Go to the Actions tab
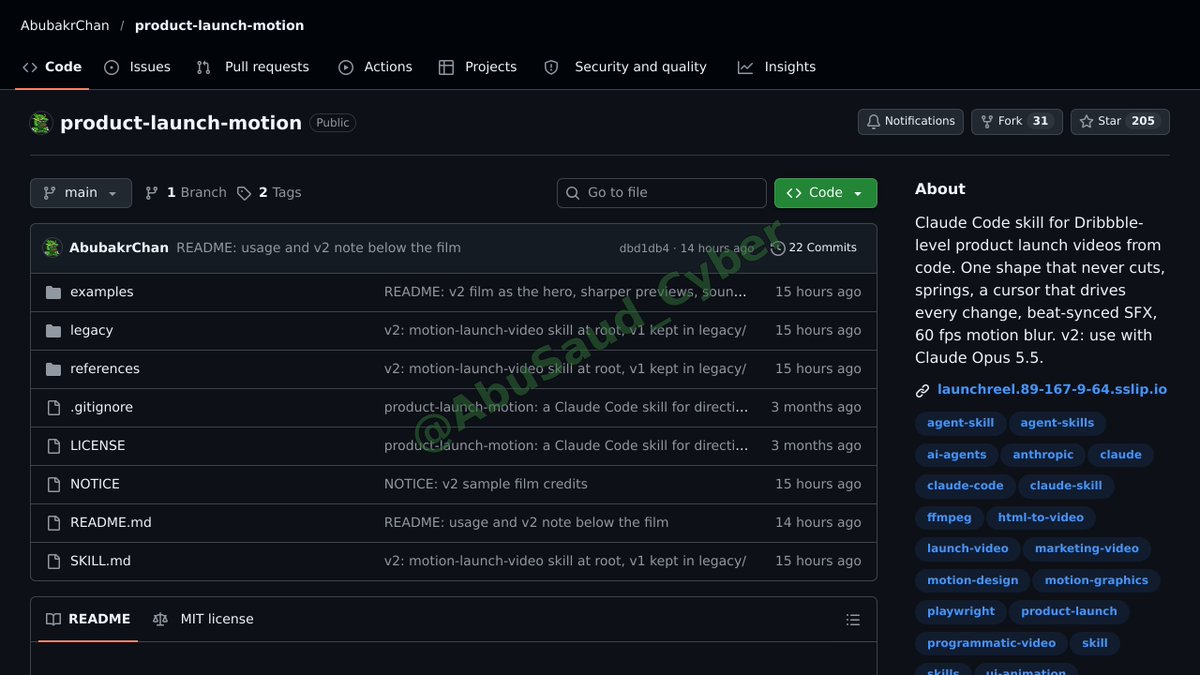Image resolution: width=1200 pixels, height=675 pixels. [375, 67]
